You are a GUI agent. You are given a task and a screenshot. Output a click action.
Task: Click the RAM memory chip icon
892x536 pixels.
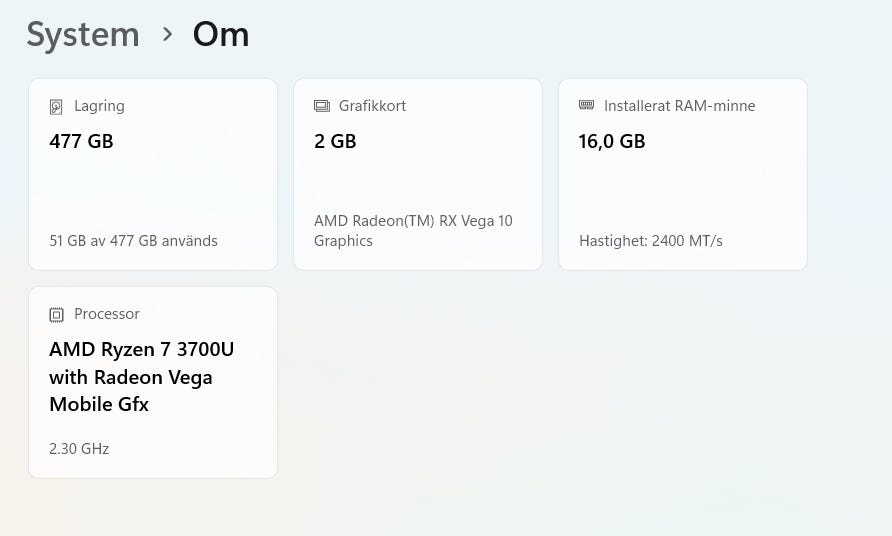pos(587,105)
